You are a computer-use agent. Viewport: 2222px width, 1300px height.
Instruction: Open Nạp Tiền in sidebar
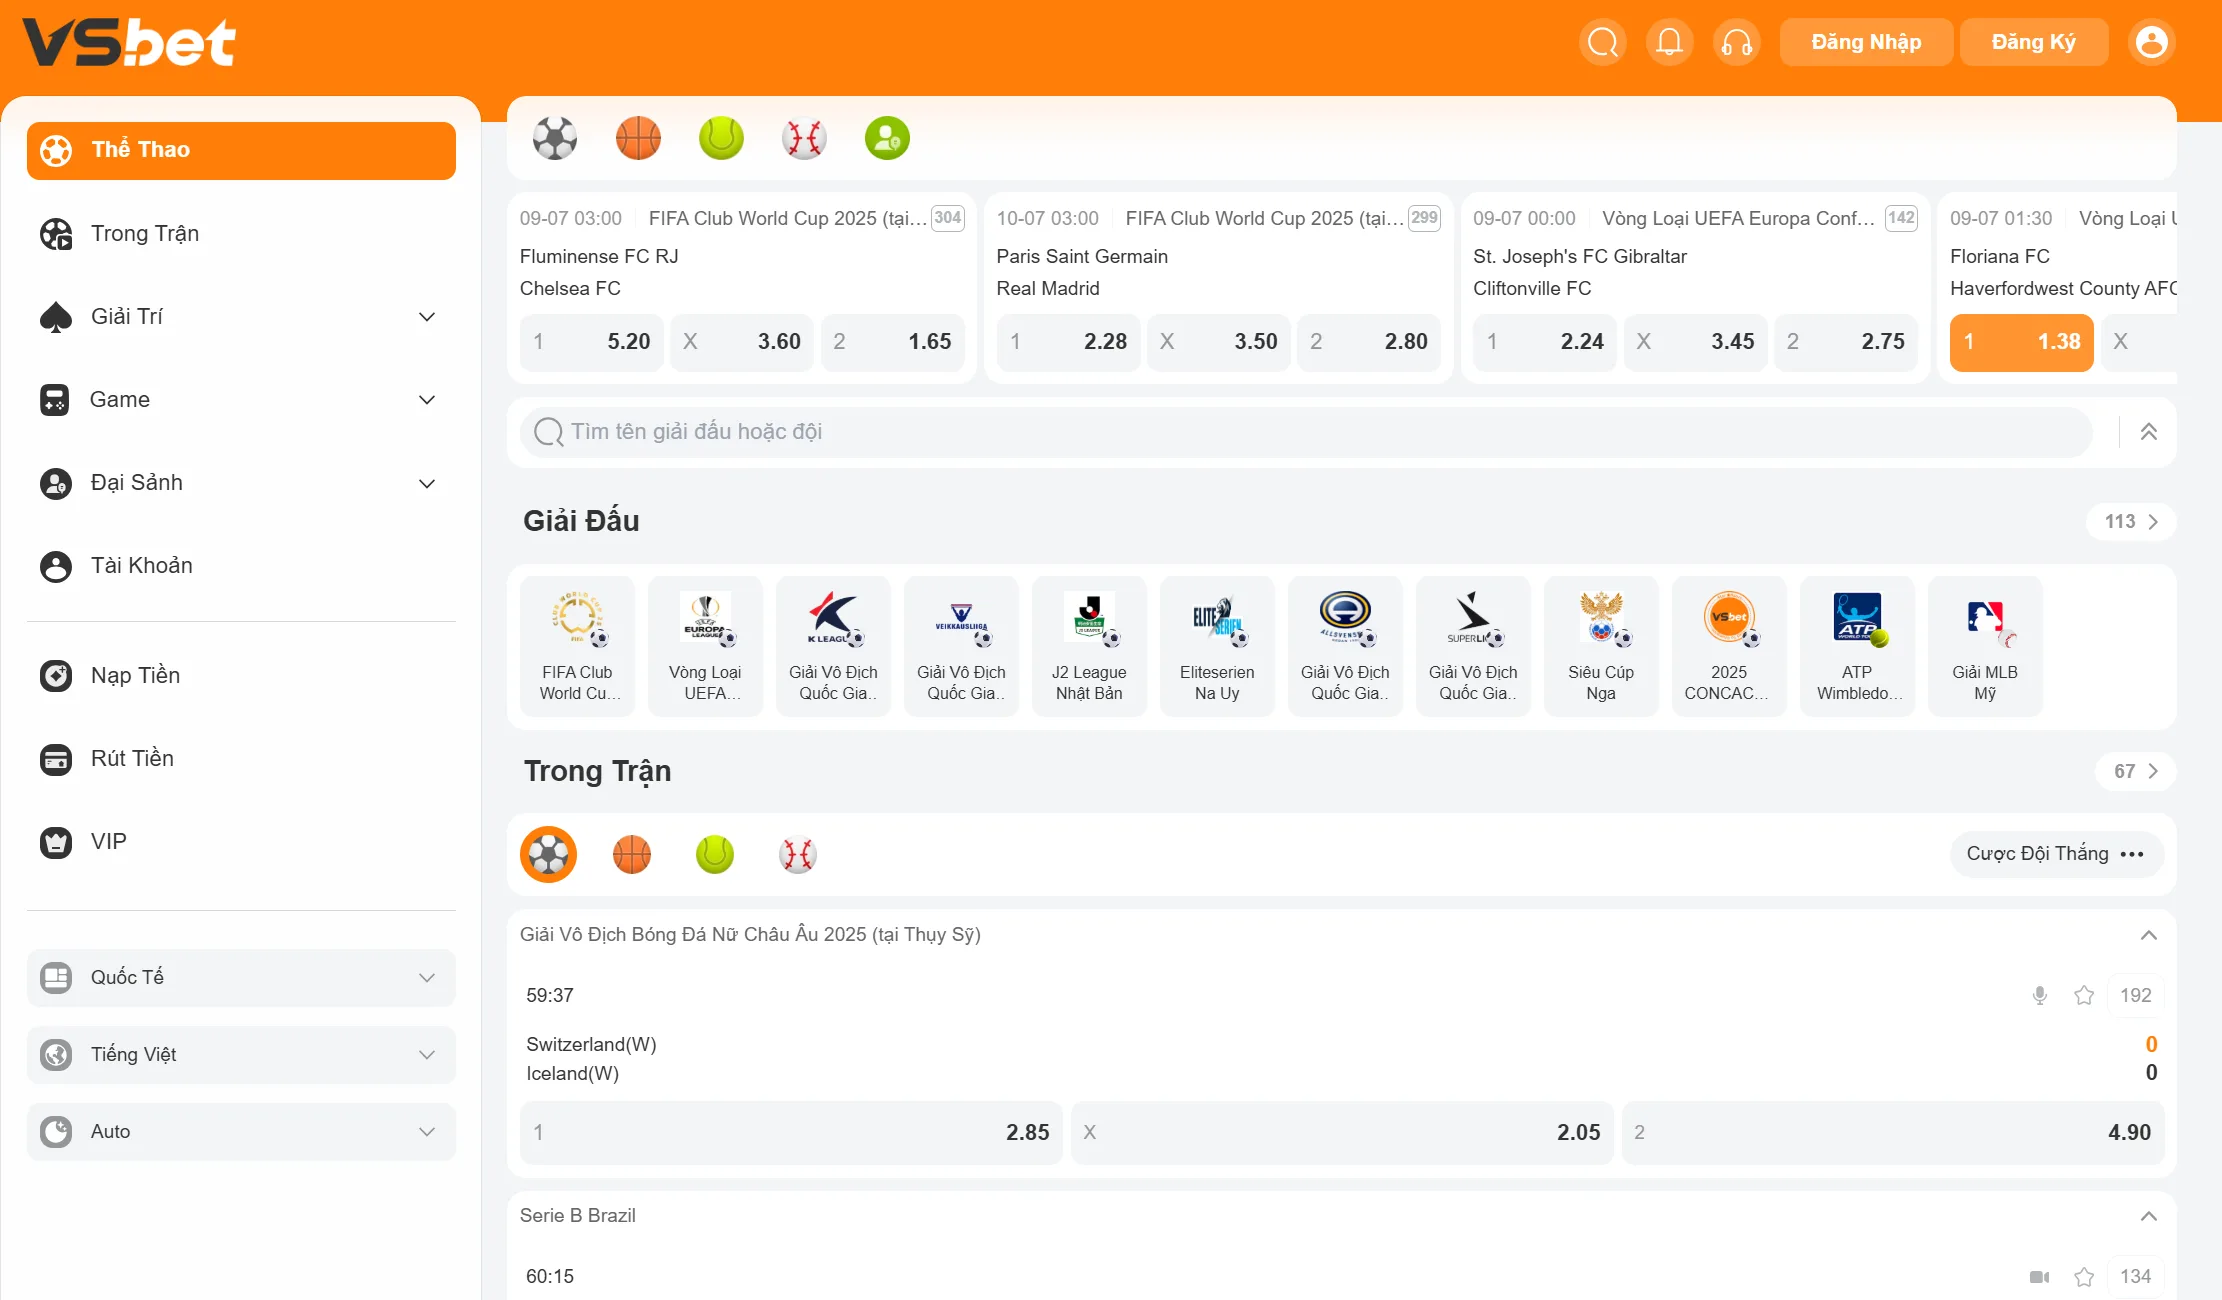tap(241, 675)
